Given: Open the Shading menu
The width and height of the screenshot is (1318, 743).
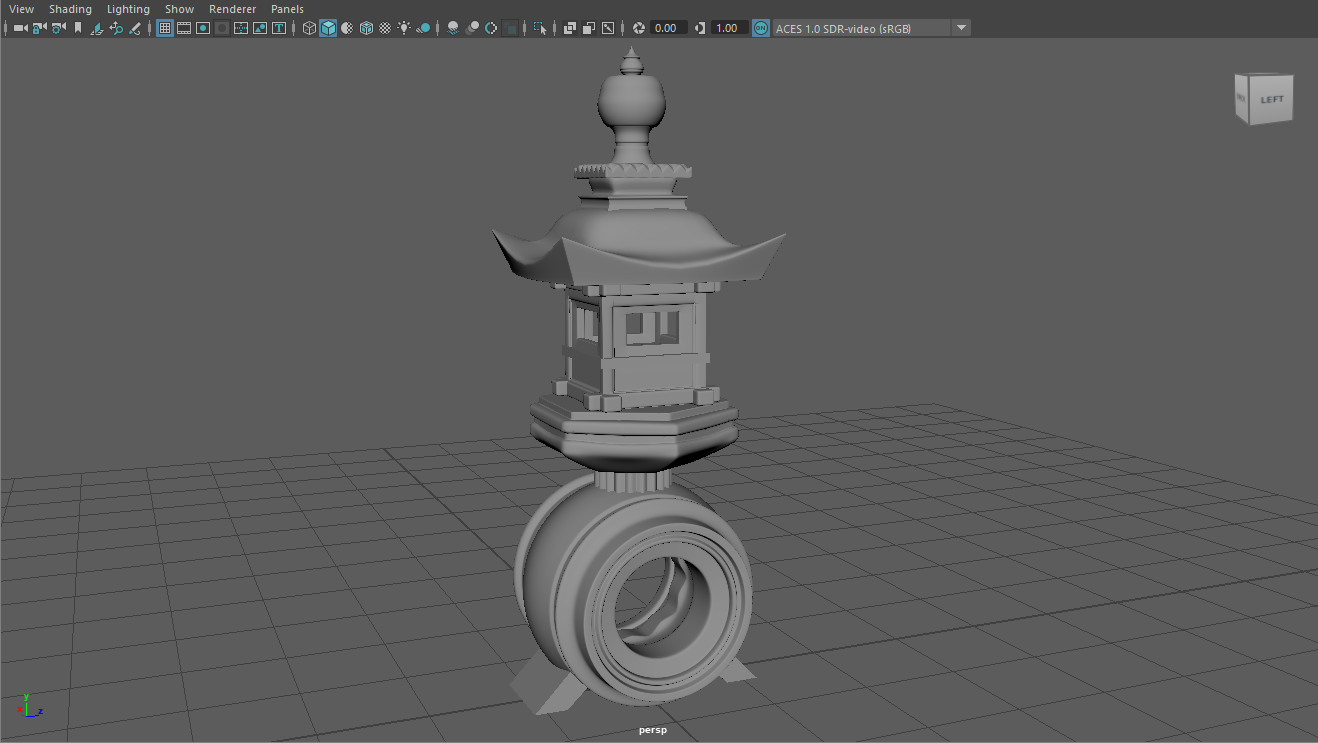Looking at the screenshot, I should (x=70, y=9).
